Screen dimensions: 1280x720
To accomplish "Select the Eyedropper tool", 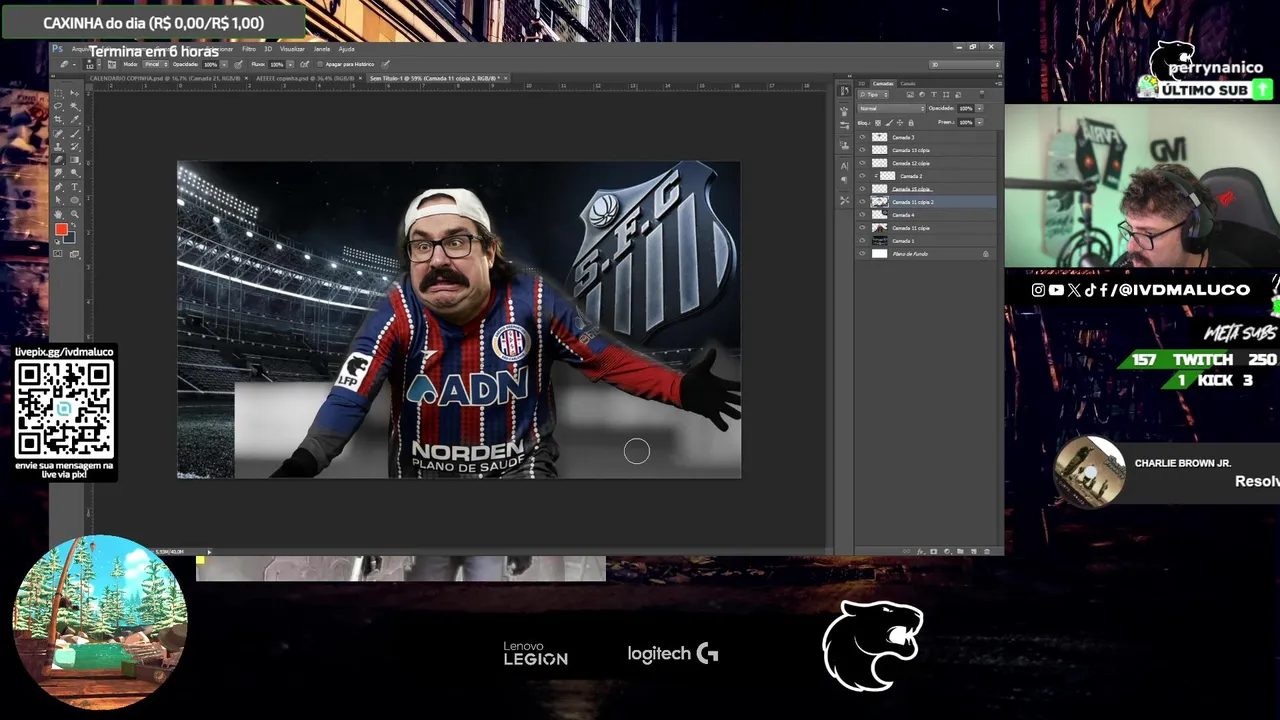I will pos(75,120).
